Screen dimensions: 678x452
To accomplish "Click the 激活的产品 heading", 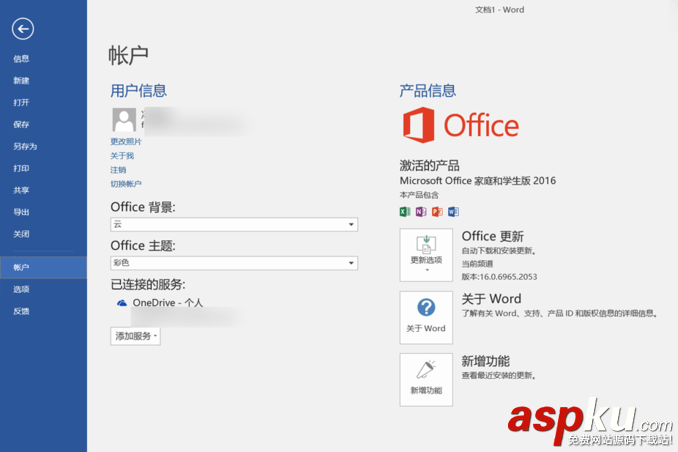I will [x=429, y=166].
